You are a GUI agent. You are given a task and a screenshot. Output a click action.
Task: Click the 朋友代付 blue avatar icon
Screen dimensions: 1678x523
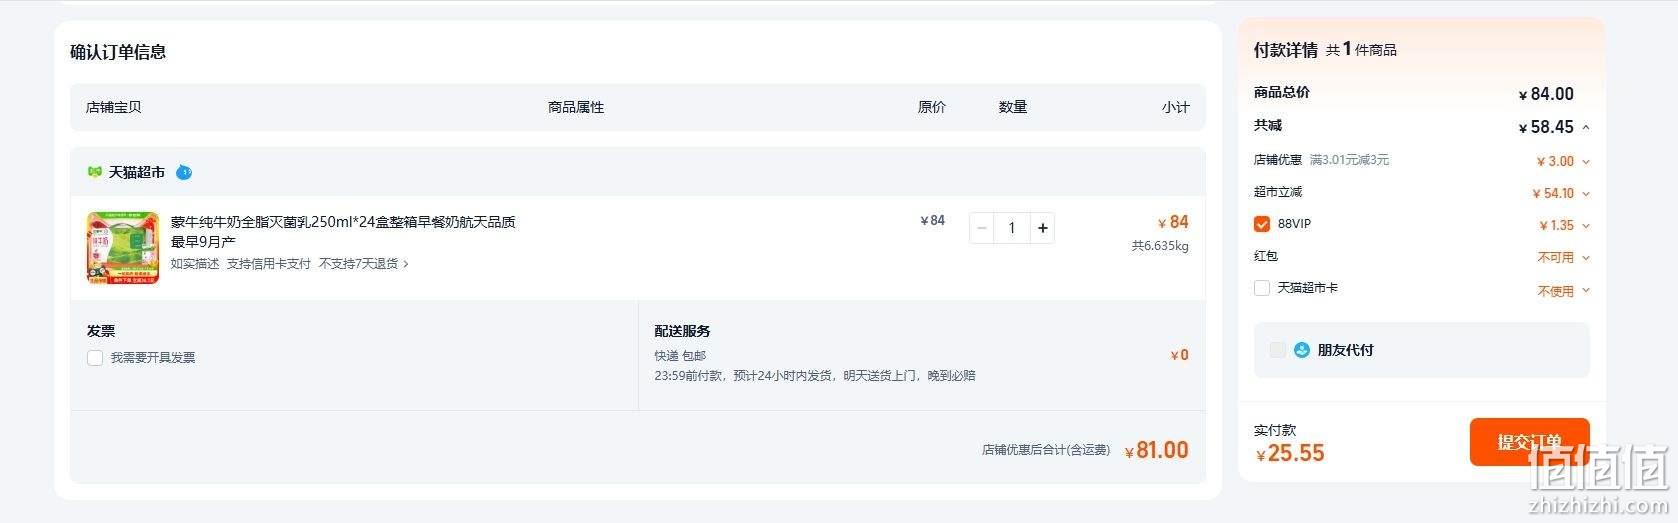tap(1302, 350)
